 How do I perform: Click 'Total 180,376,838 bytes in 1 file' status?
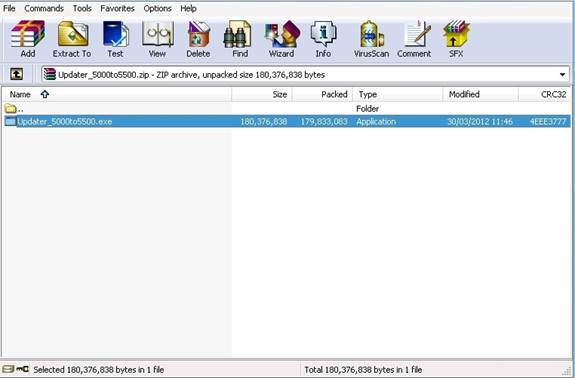363,370
